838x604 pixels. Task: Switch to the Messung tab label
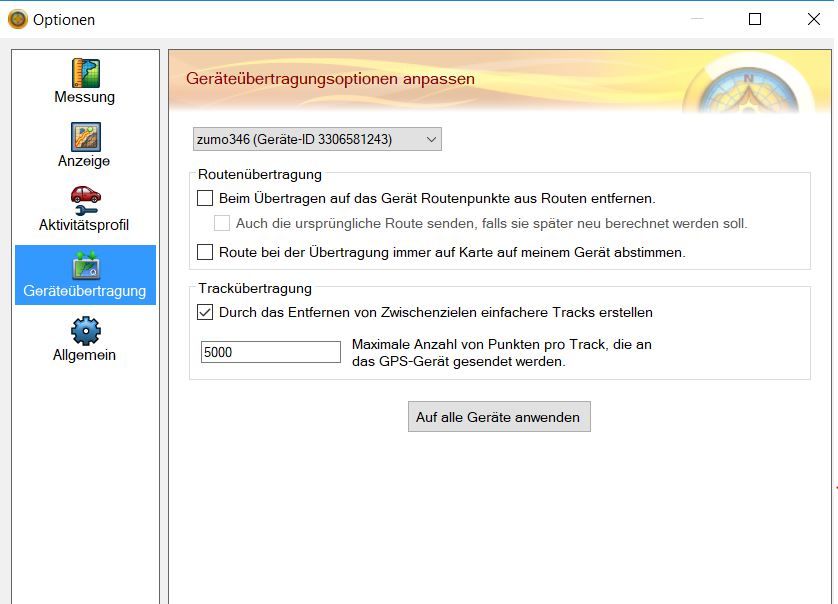[85, 97]
